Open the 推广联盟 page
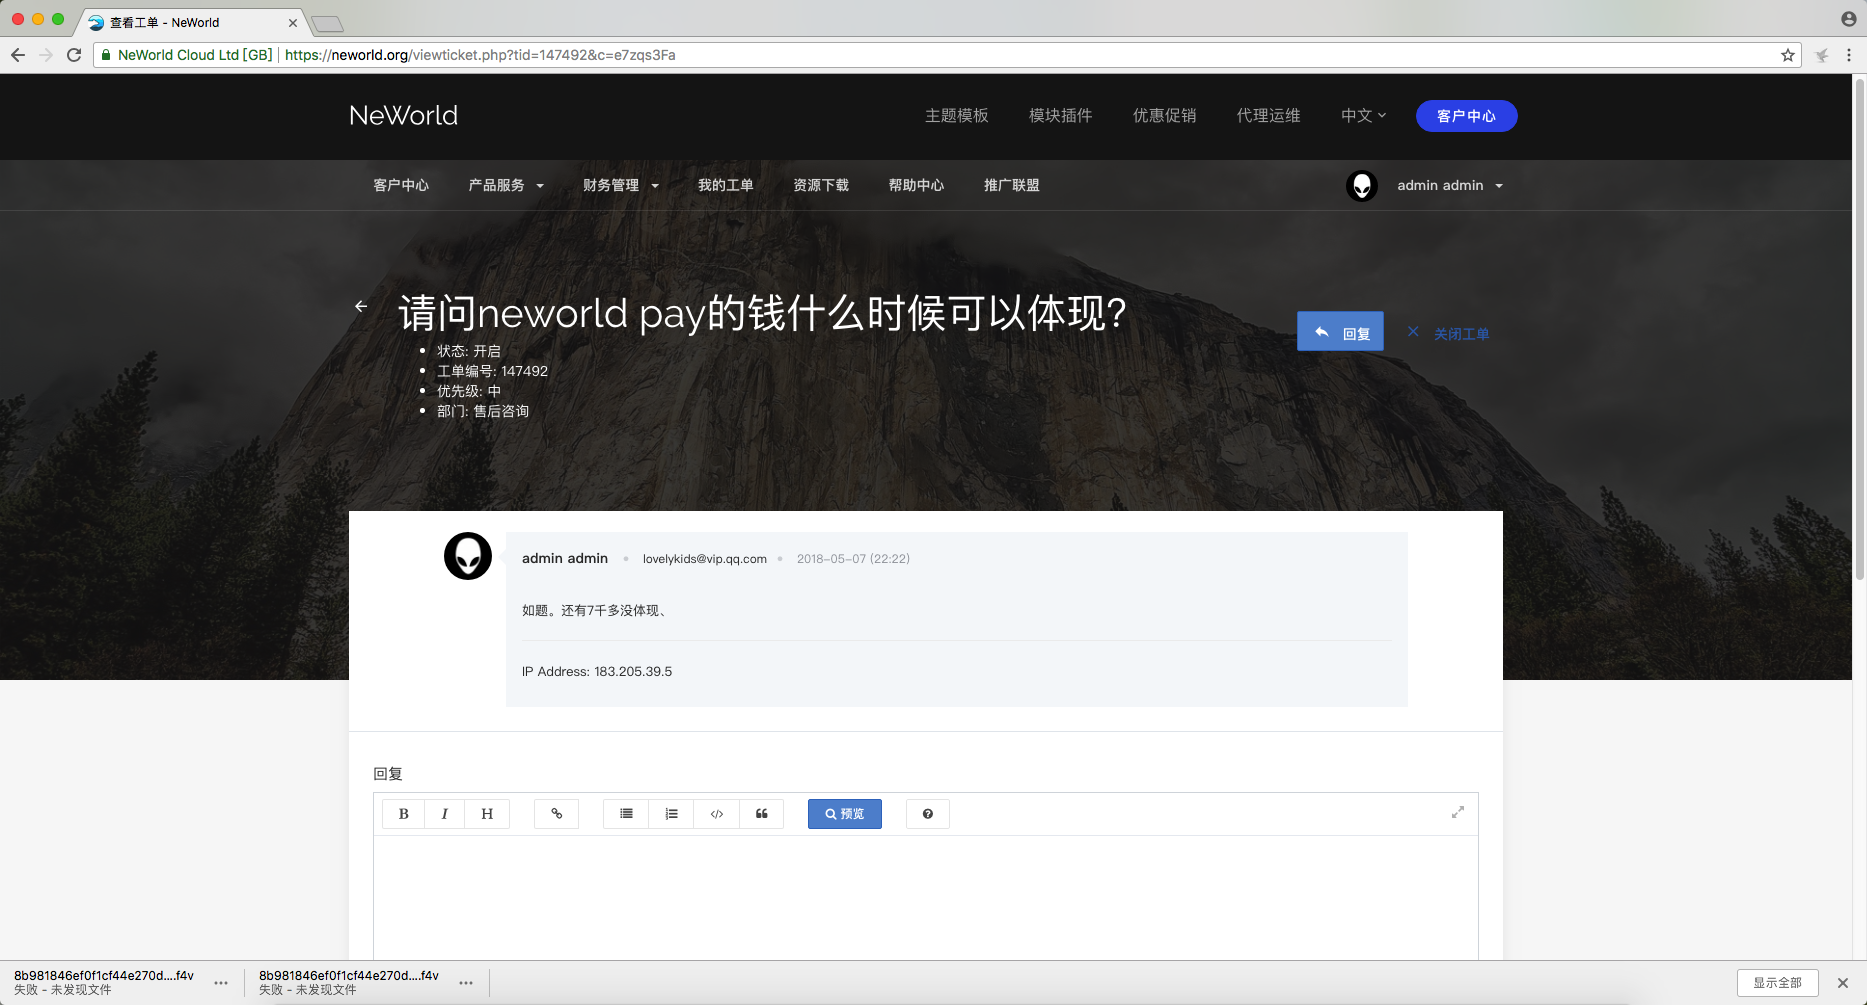This screenshot has width=1867, height=1005. point(1012,186)
